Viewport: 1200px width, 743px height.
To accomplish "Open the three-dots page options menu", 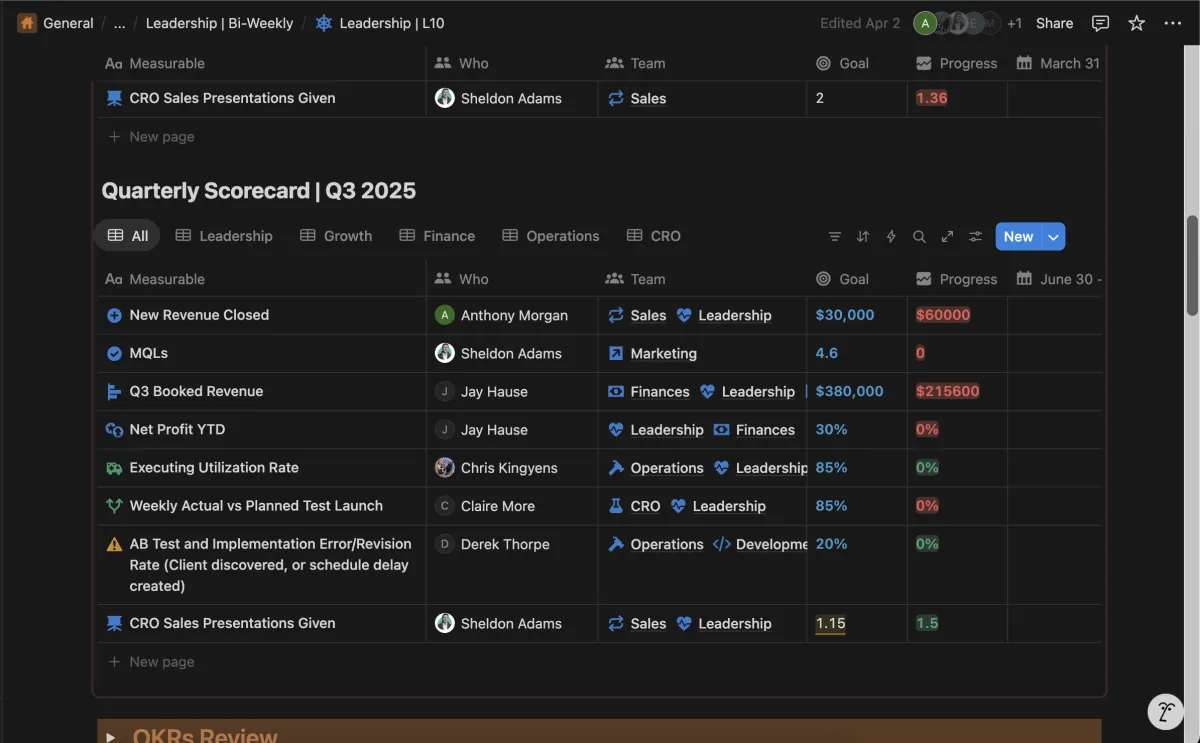I will tap(1173, 23).
